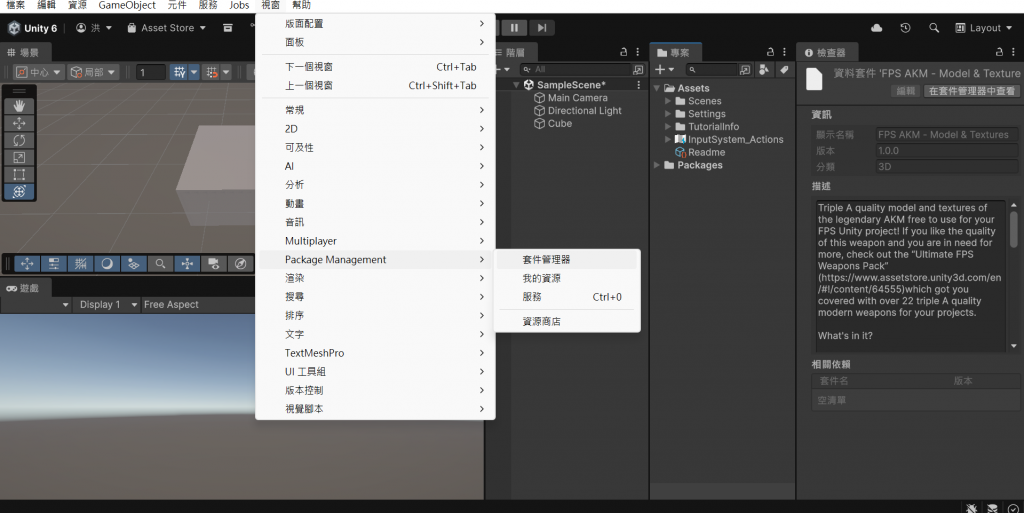The width and height of the screenshot is (1024, 513).
Task: Select 下一個視窗 menu entry
Action: click(375, 67)
